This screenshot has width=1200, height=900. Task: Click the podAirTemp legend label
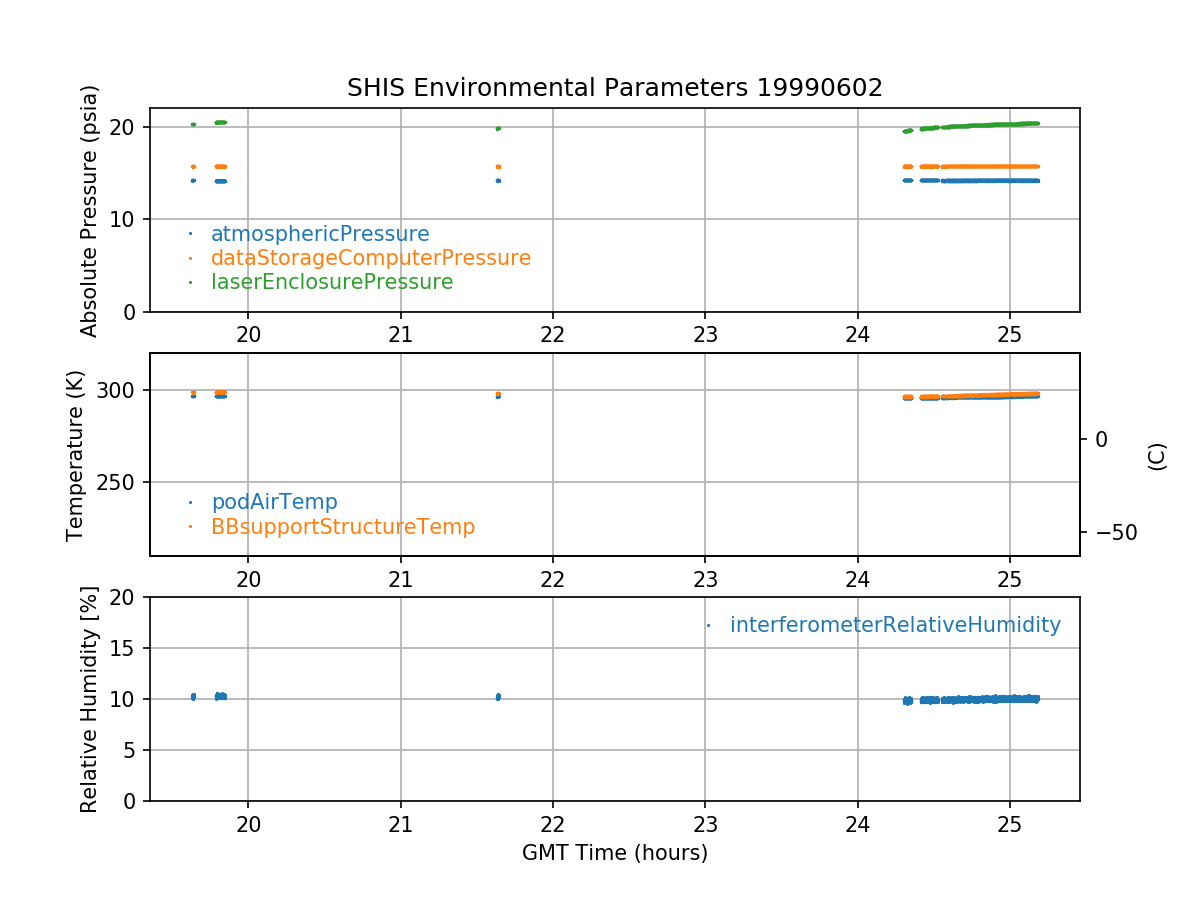[x=274, y=502]
